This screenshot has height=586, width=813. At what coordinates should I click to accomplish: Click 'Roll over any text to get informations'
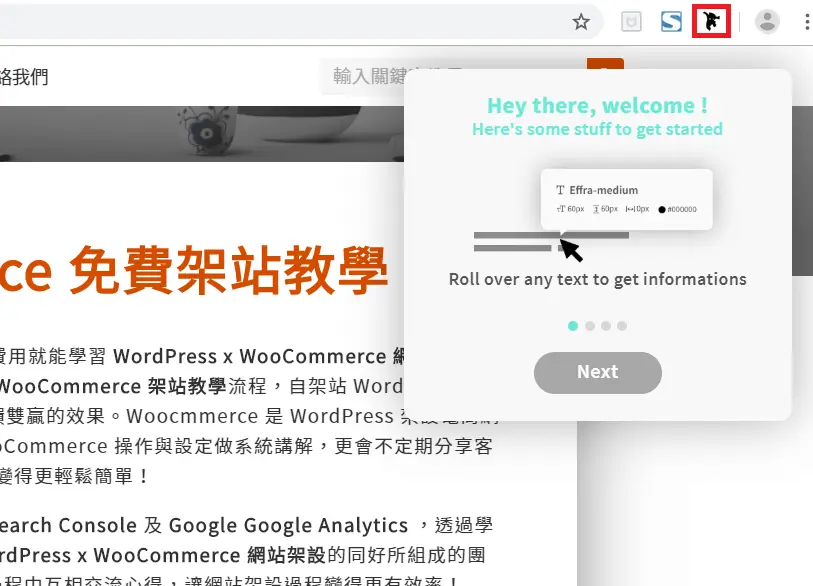(x=597, y=279)
